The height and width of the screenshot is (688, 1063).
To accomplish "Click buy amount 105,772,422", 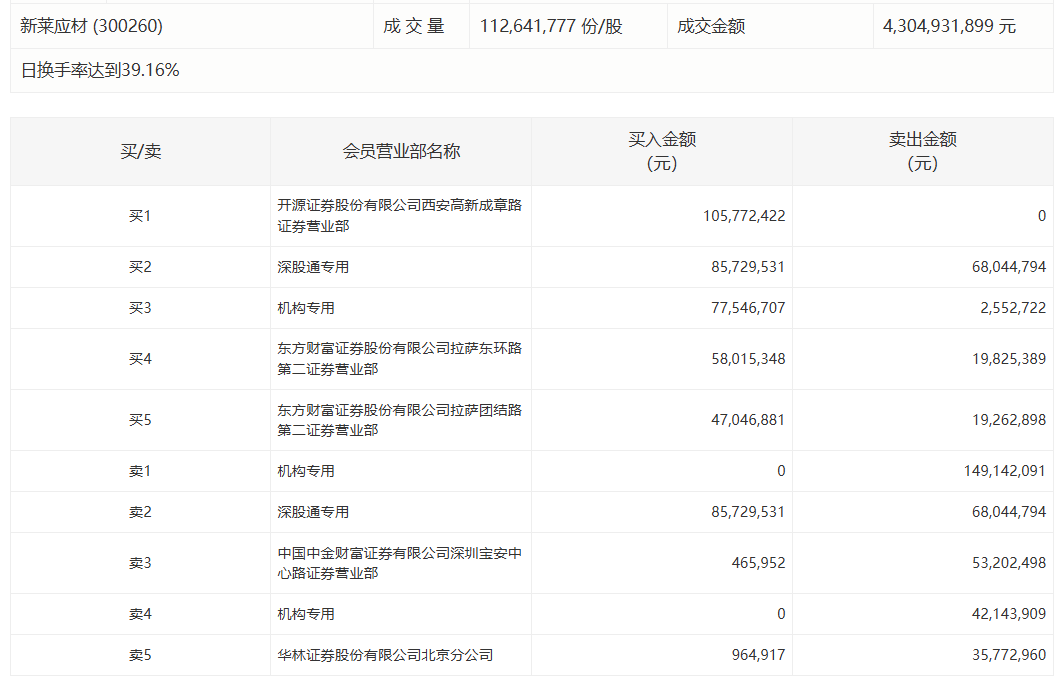I will click(x=744, y=216).
